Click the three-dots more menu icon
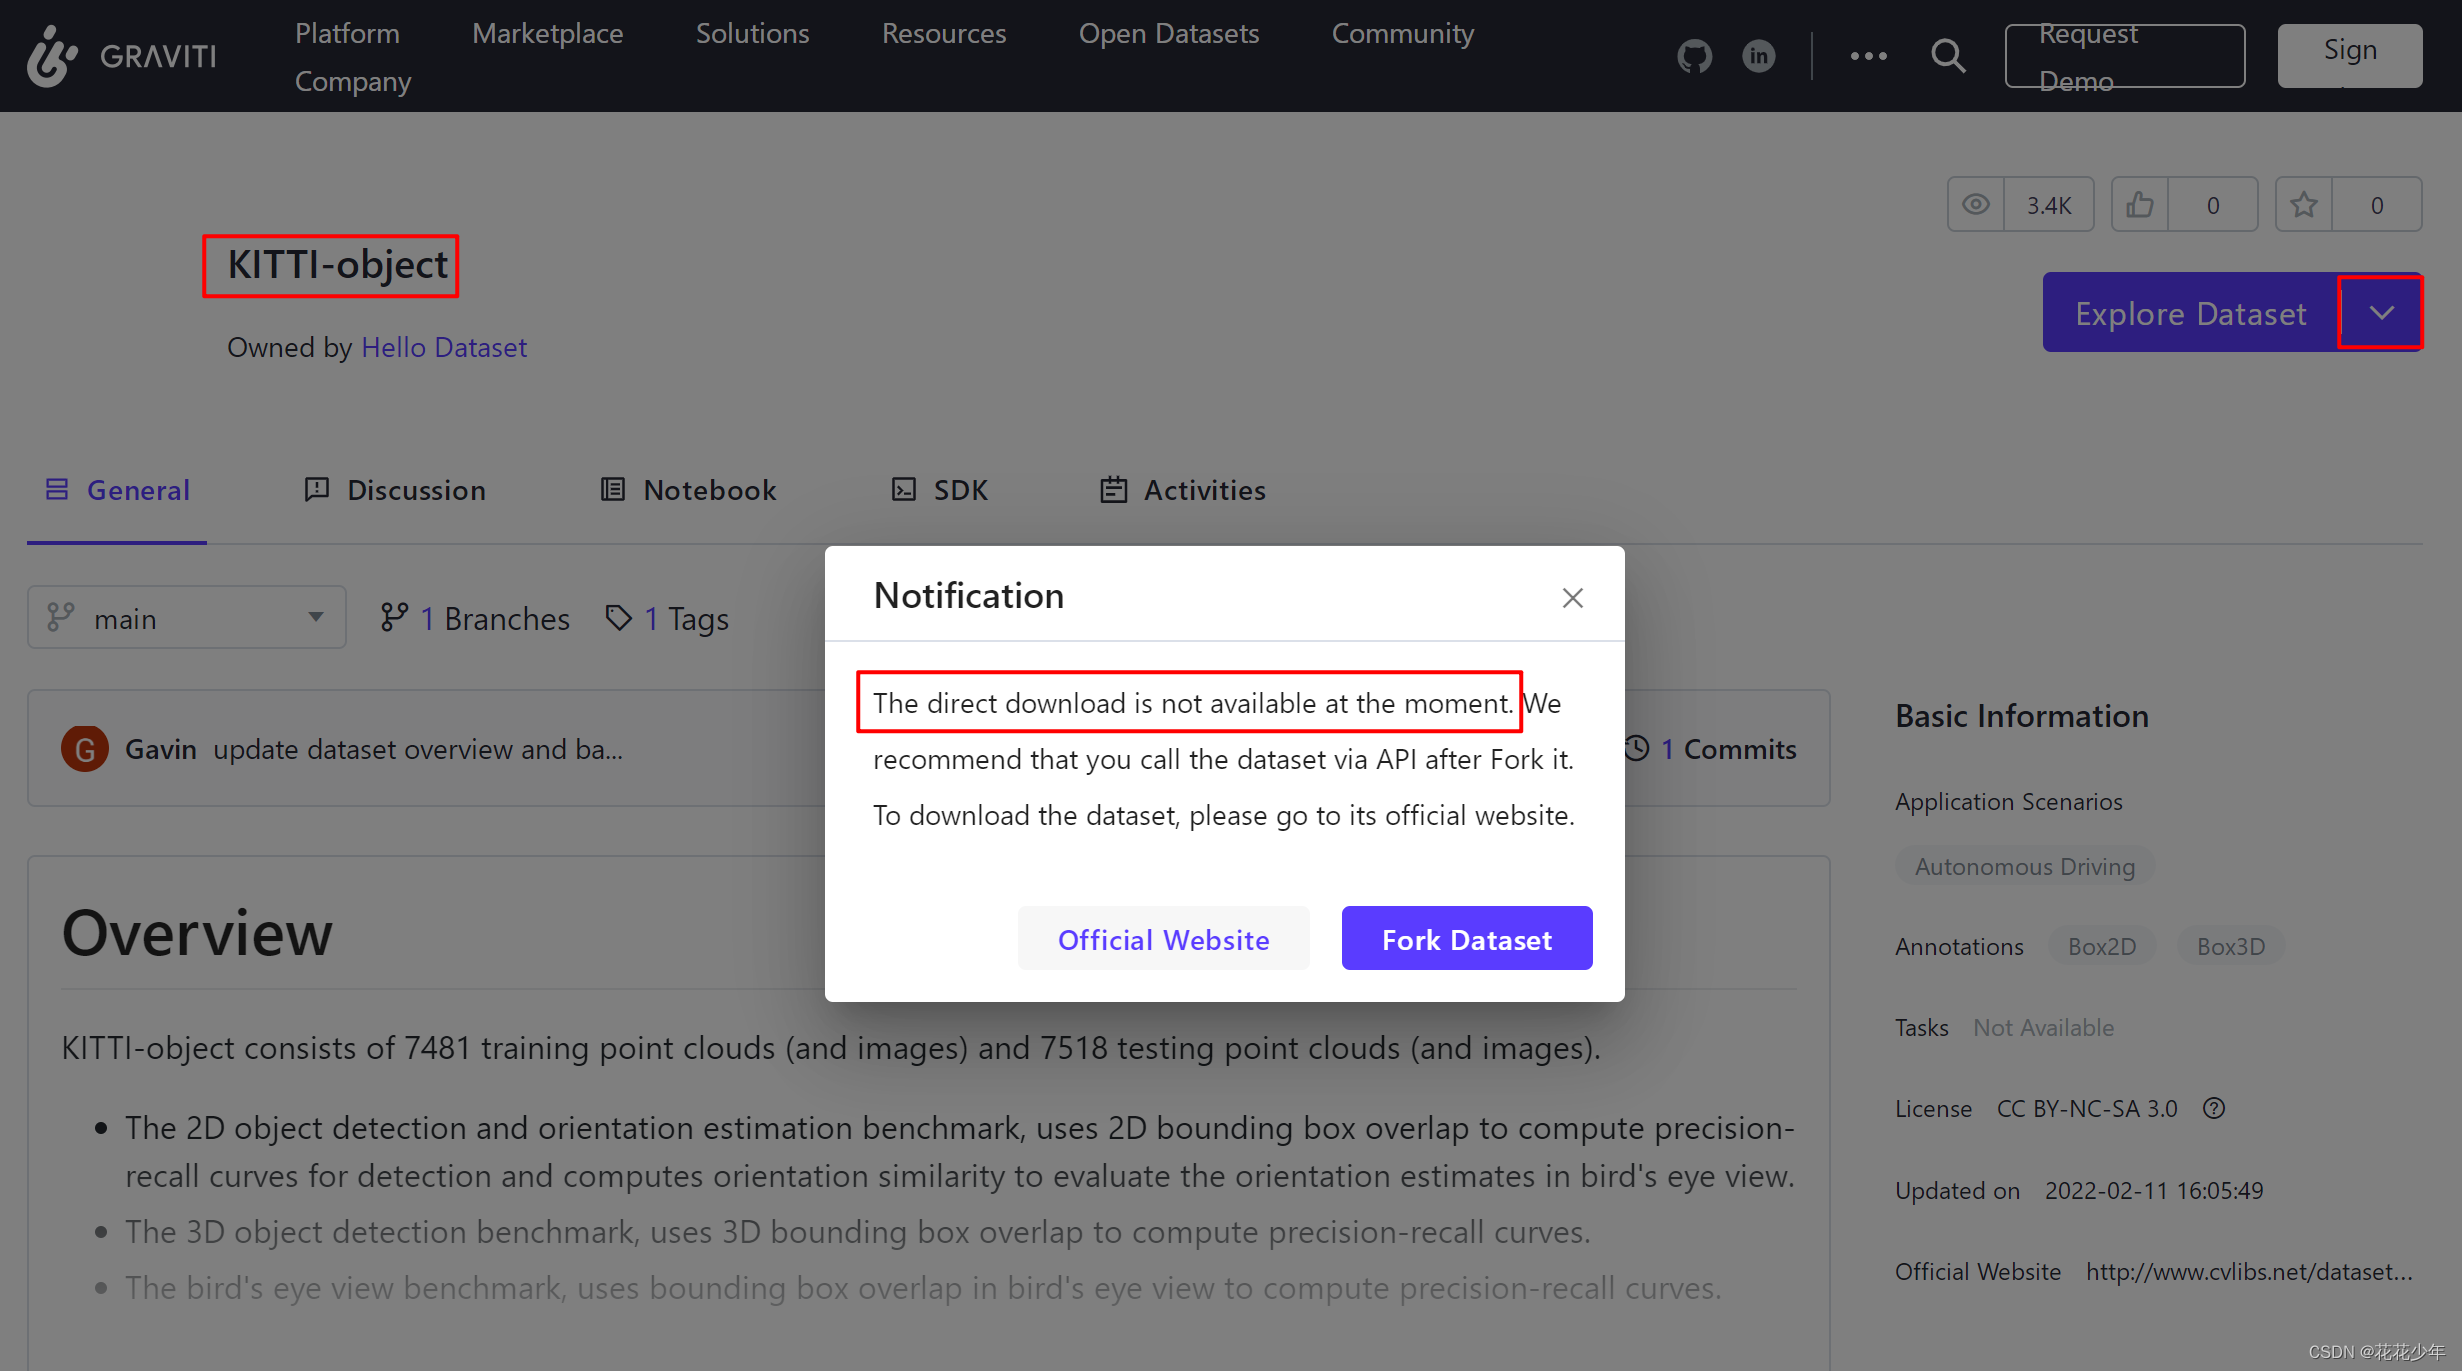This screenshot has width=2462, height=1371. coord(1868,56)
